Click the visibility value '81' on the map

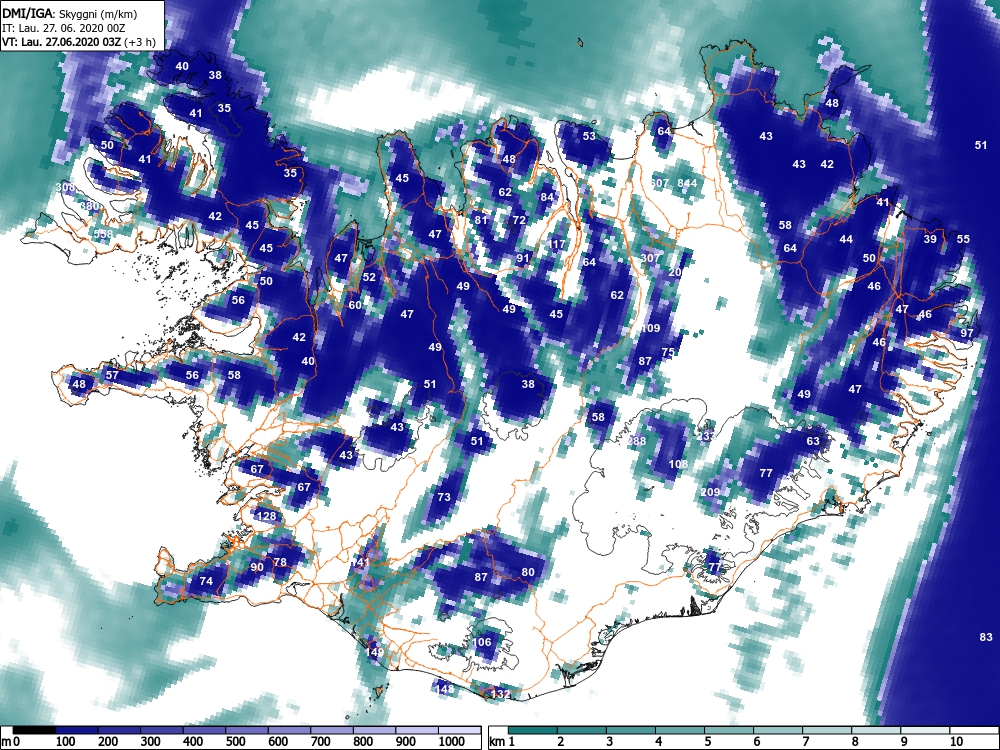(x=481, y=221)
